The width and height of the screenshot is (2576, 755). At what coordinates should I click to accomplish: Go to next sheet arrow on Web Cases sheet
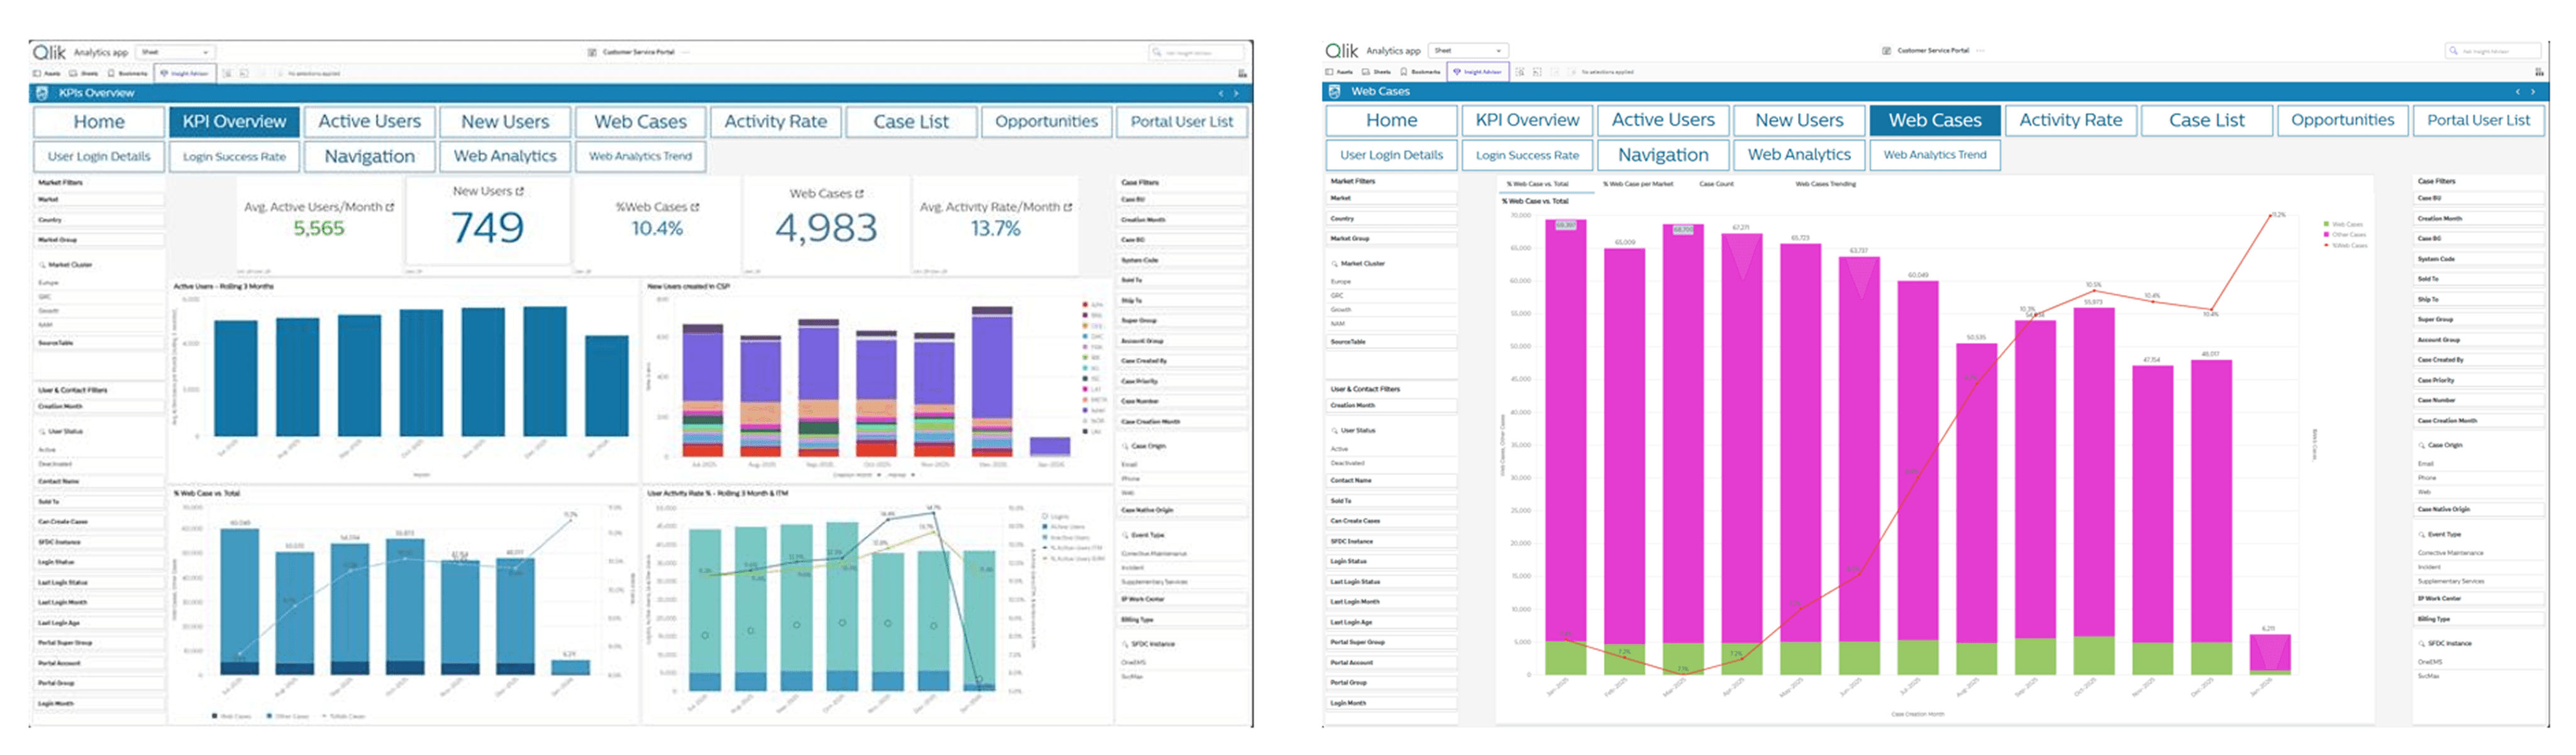point(2533,91)
